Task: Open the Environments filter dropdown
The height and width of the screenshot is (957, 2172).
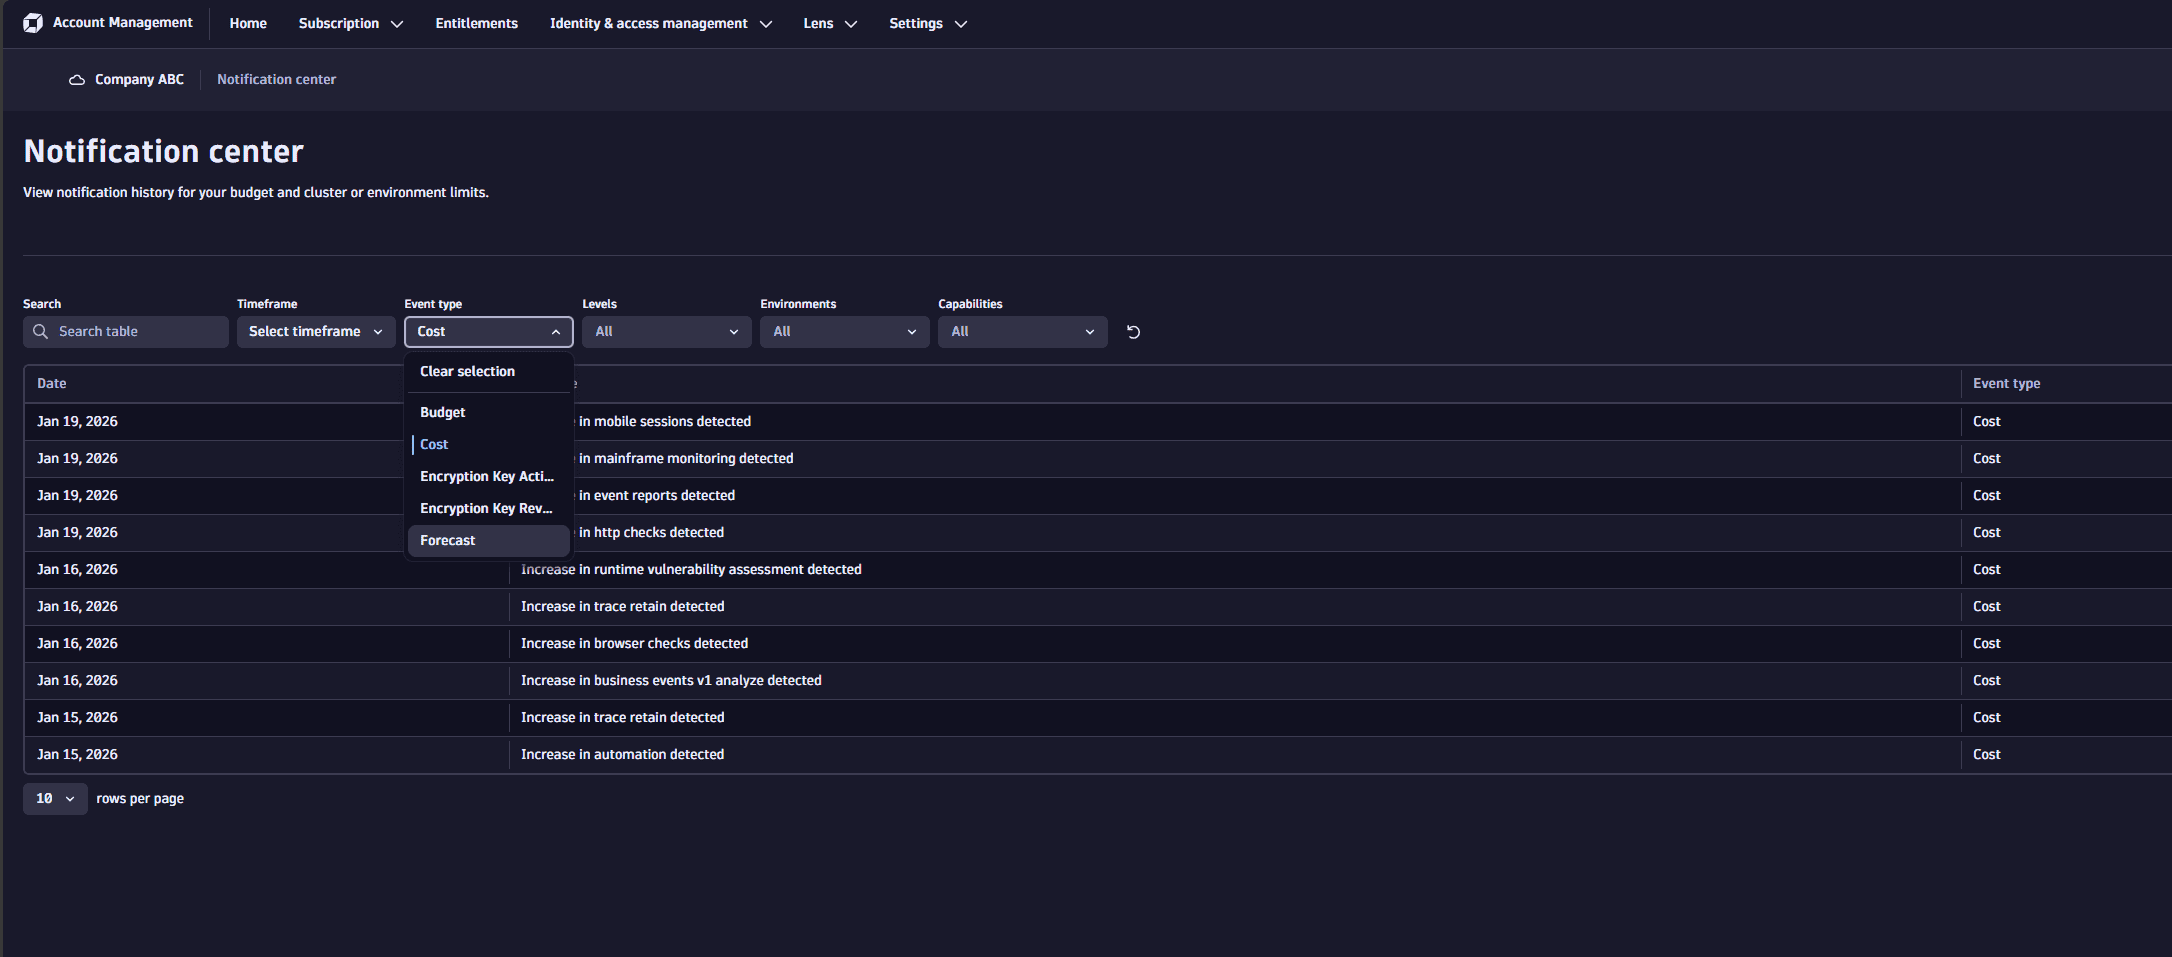Action: (x=843, y=331)
